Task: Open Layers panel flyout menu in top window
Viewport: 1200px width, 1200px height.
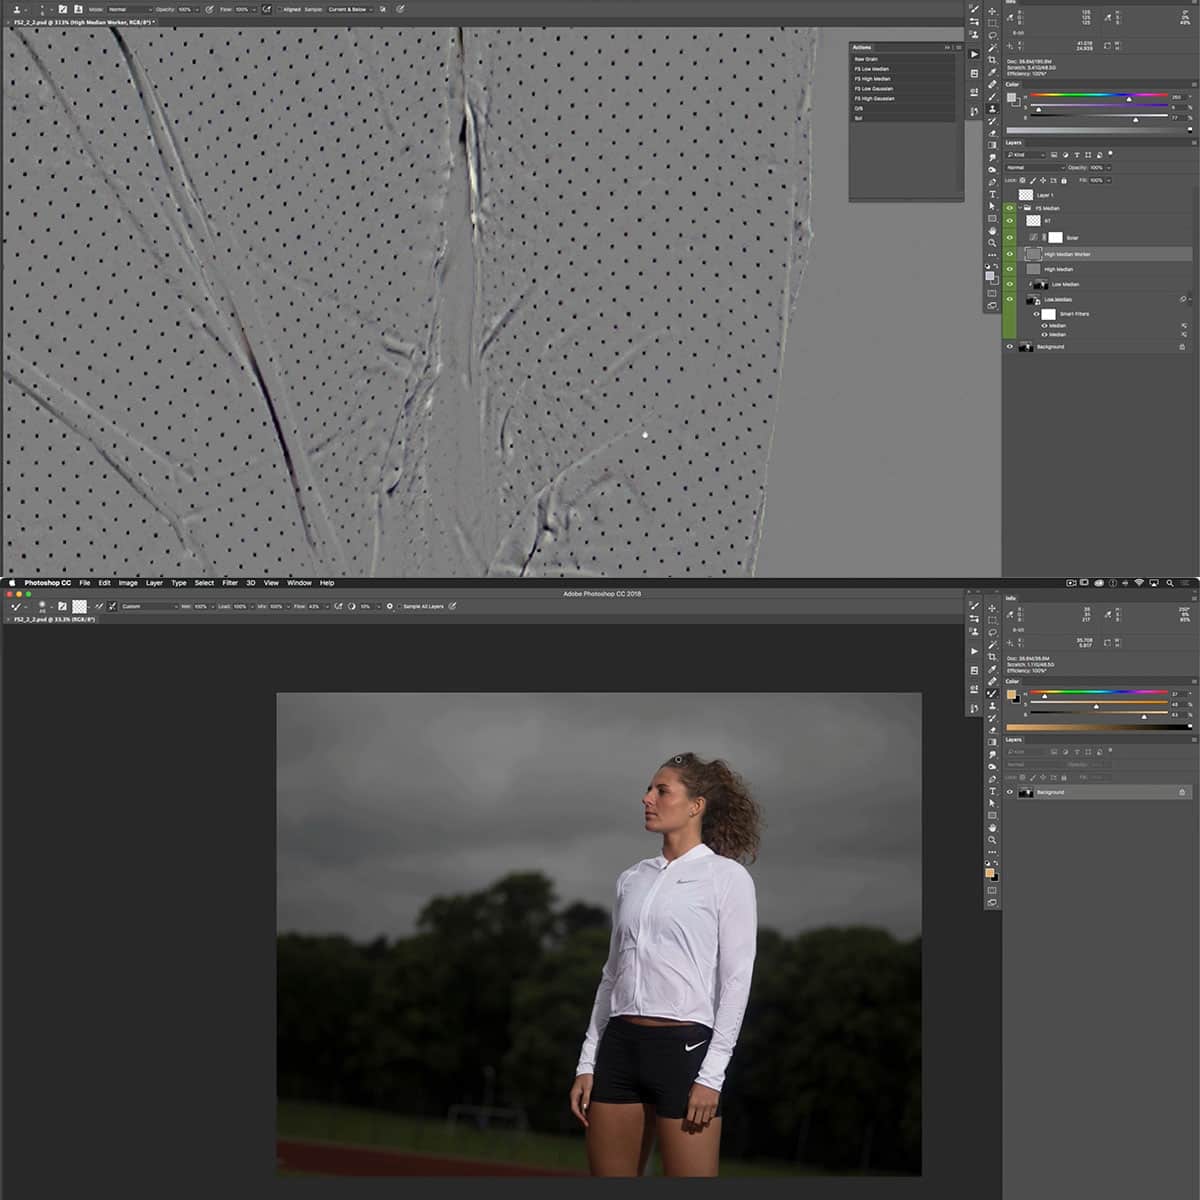Action: [x=1194, y=143]
